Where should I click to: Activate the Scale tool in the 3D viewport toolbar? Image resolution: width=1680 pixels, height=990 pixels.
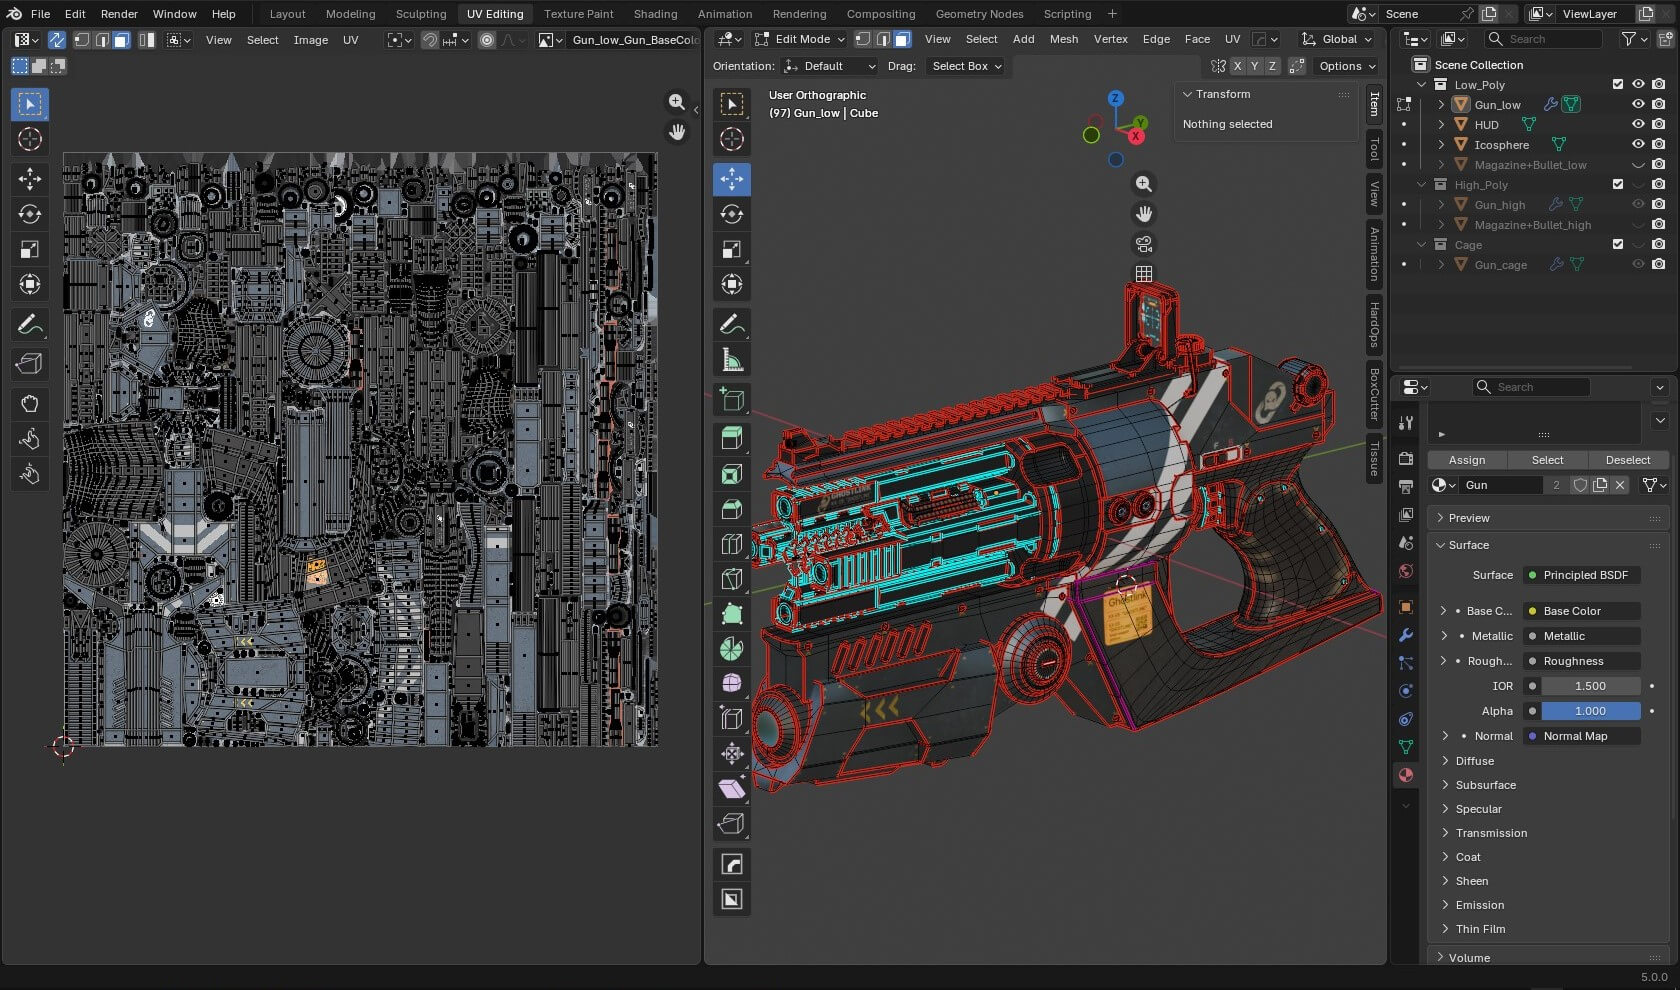[732, 249]
